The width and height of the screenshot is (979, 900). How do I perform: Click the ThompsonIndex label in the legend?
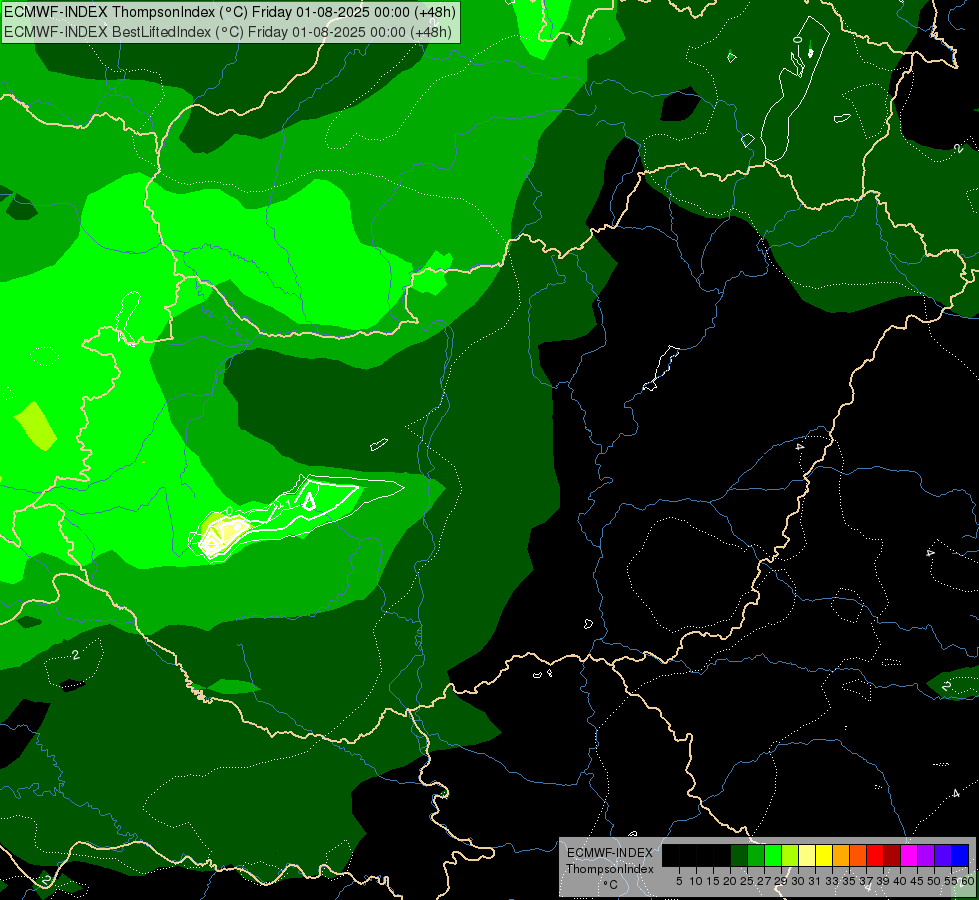610,869
